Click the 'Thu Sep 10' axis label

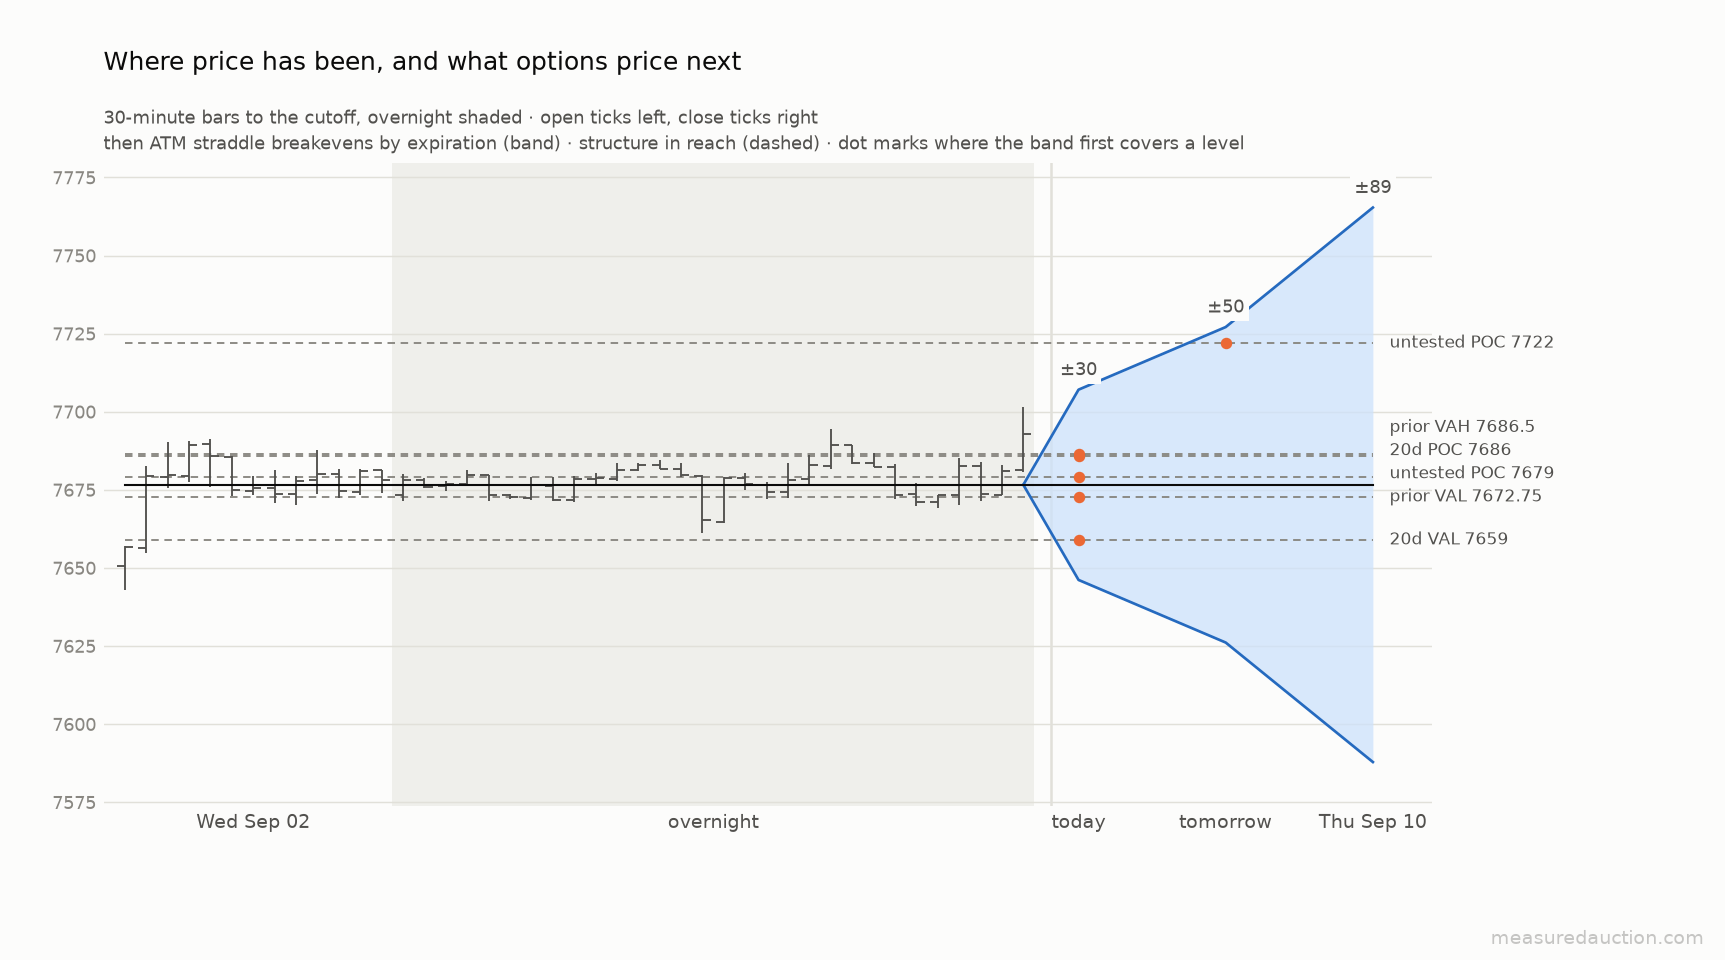(x=1372, y=822)
